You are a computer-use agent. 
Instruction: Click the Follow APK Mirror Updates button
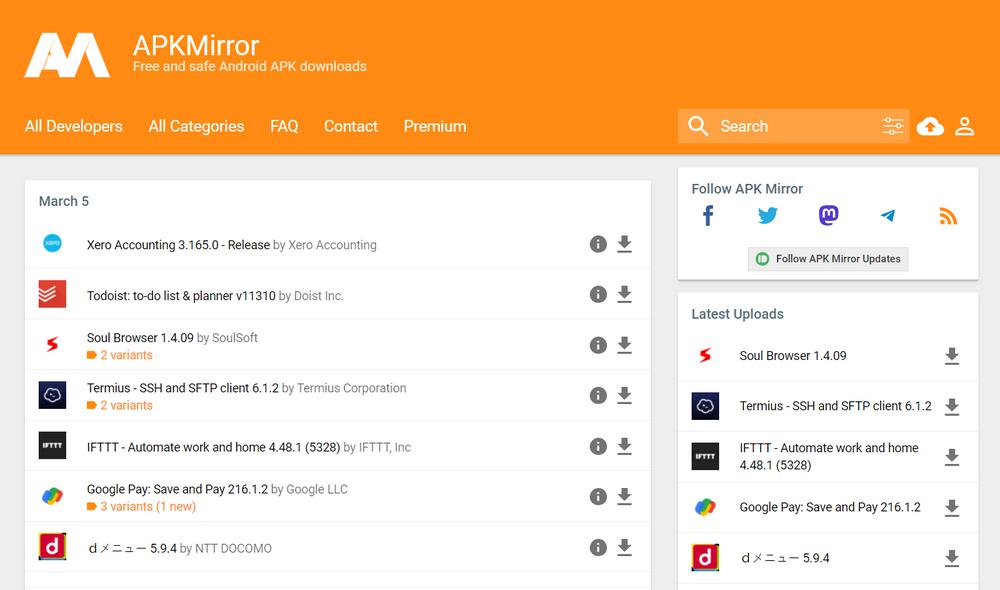(828, 258)
